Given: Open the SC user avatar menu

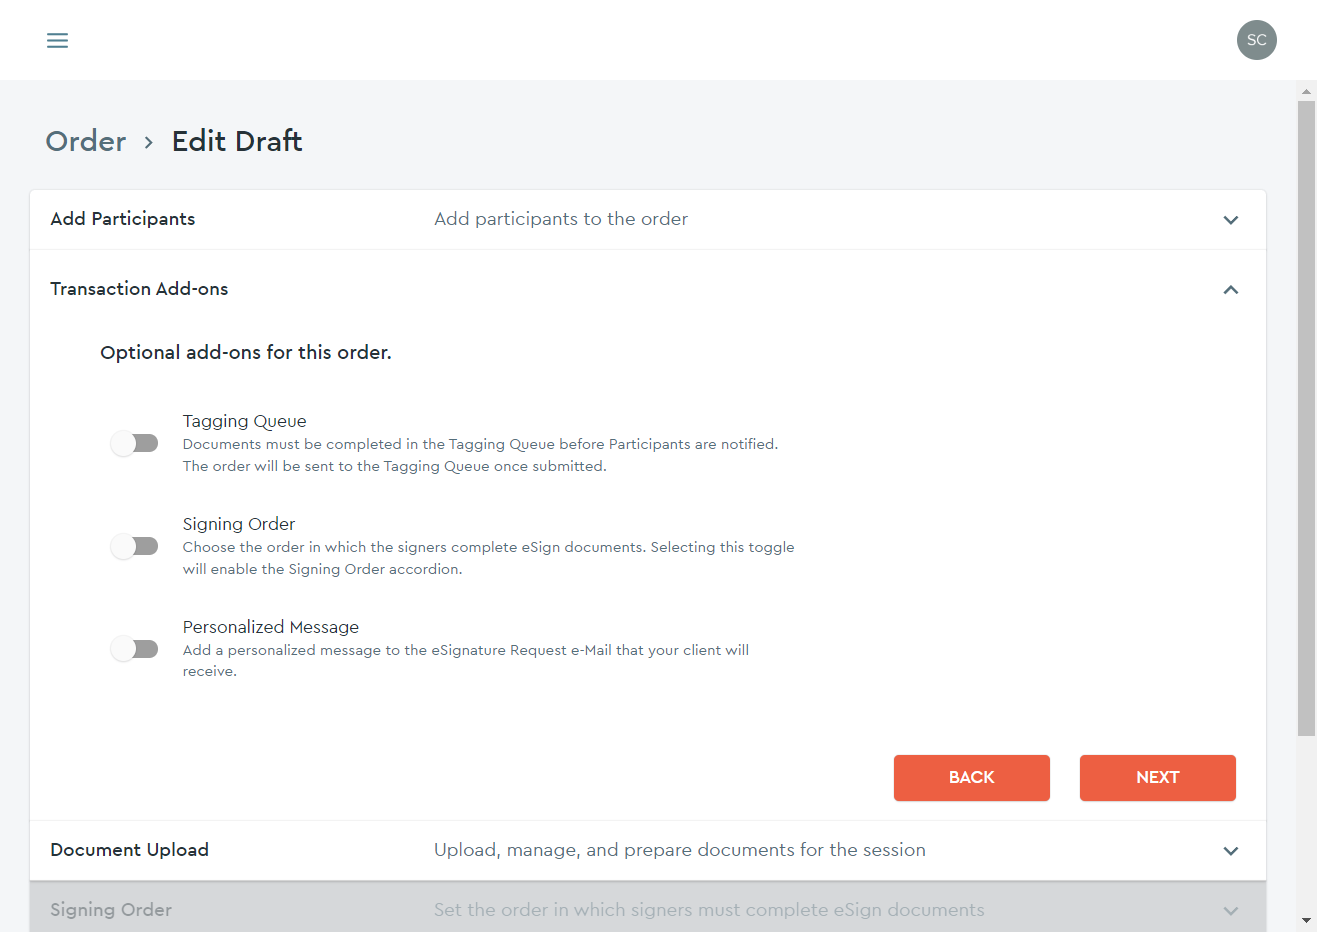Looking at the screenshot, I should tap(1256, 40).
